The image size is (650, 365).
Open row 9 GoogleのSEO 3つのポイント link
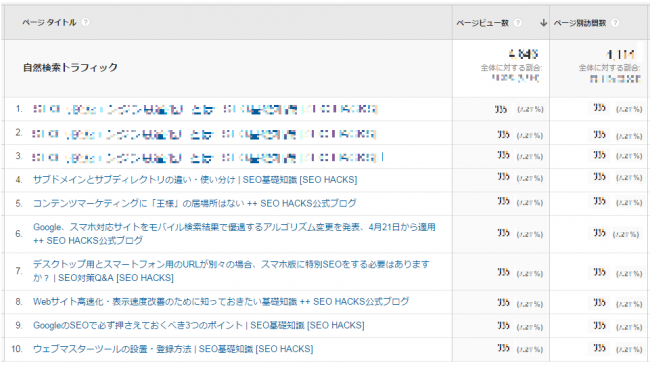pyautogui.click(x=199, y=325)
